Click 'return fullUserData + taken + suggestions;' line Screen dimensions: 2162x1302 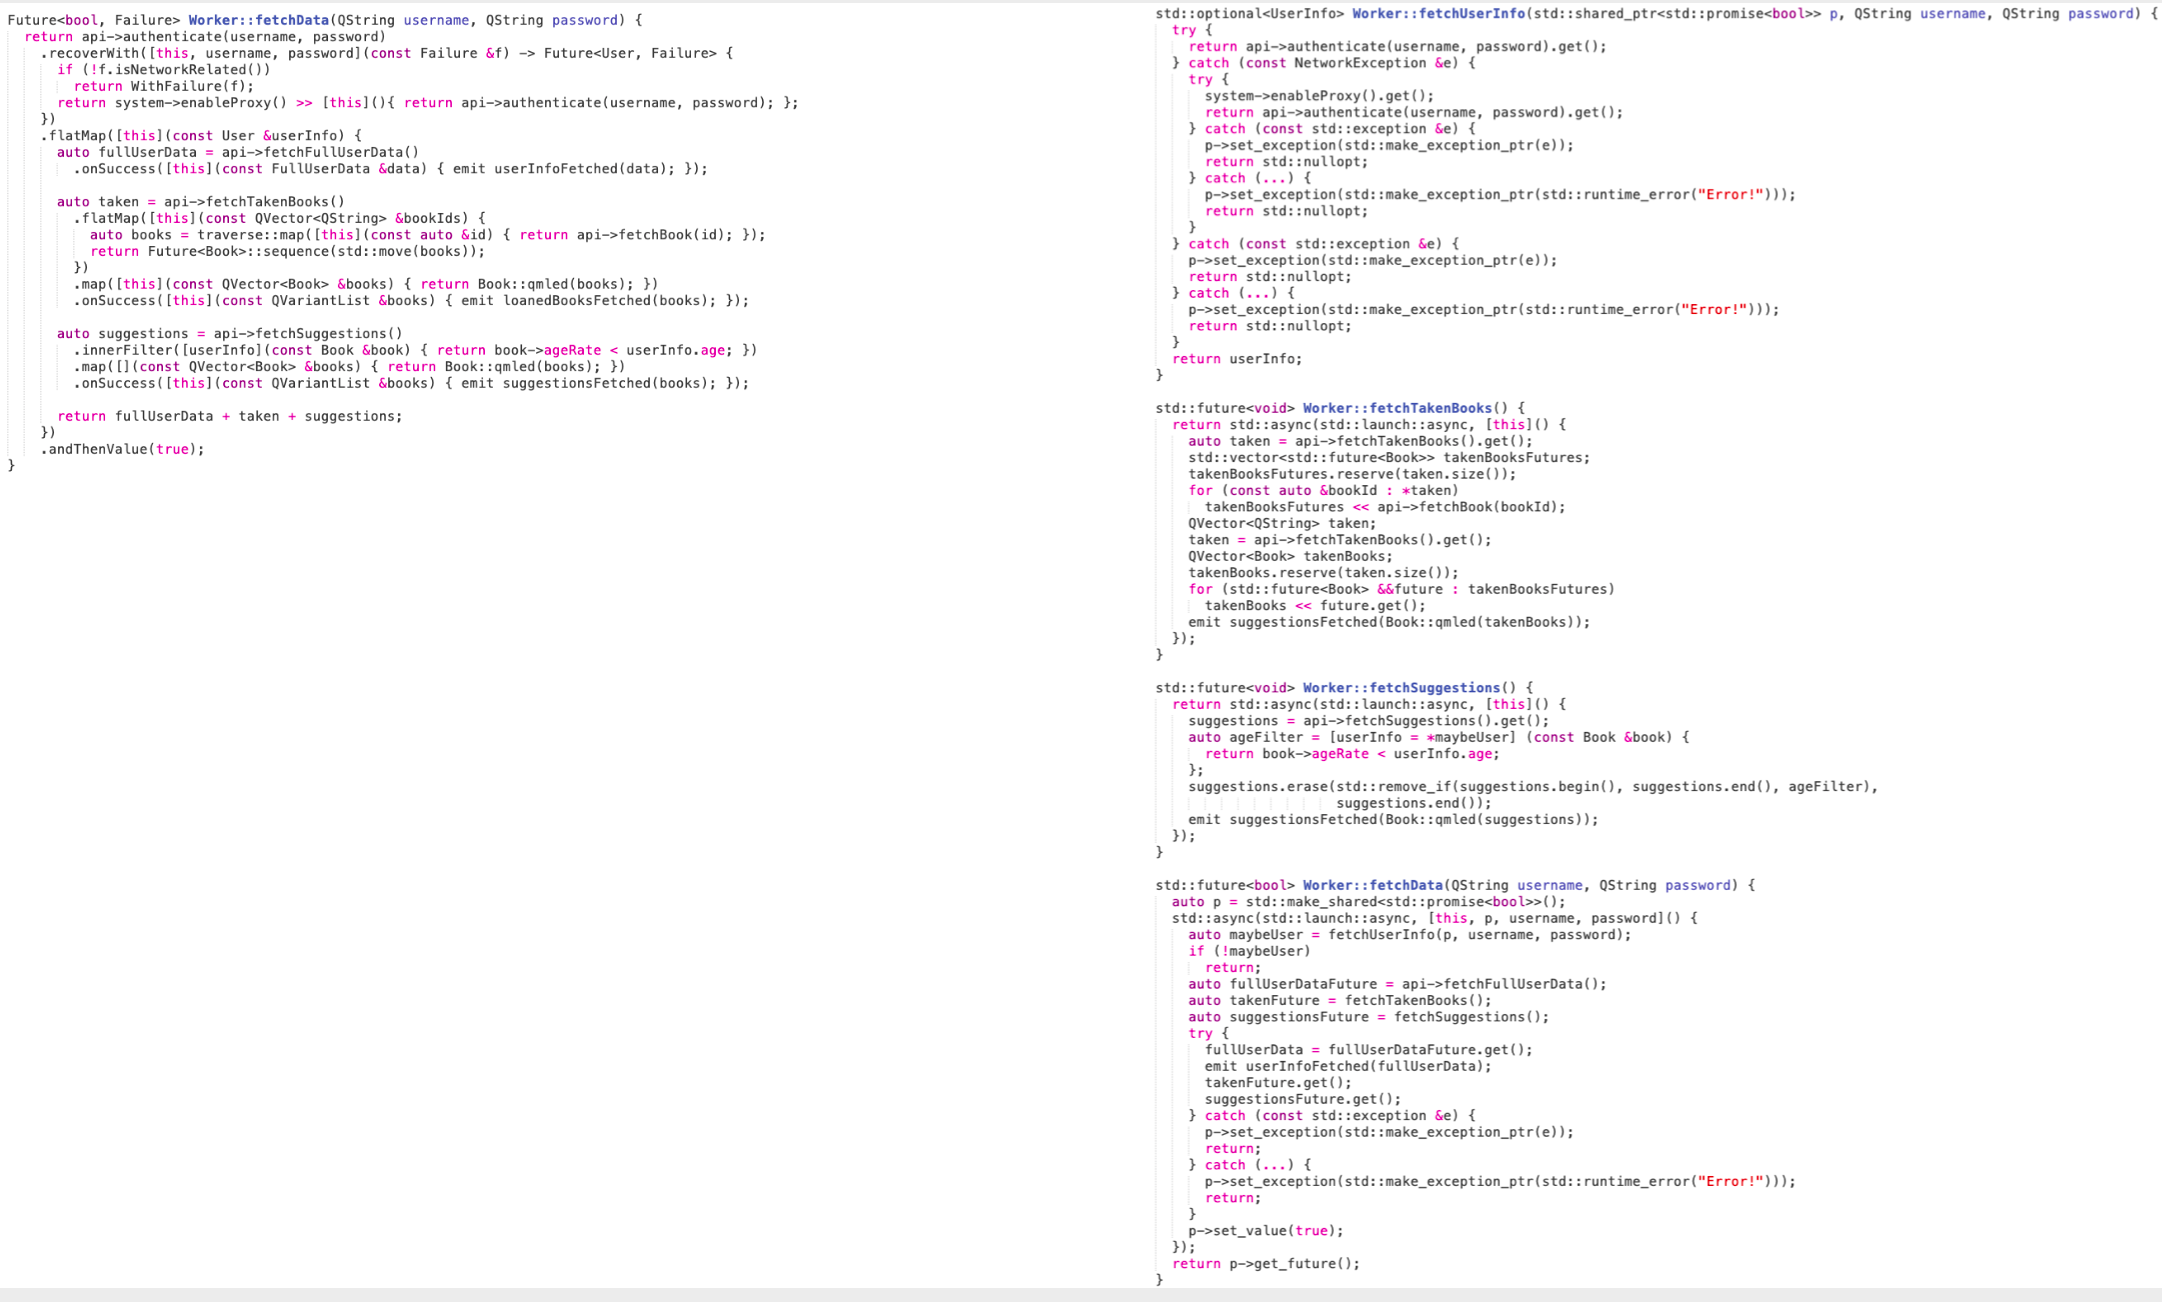230,416
